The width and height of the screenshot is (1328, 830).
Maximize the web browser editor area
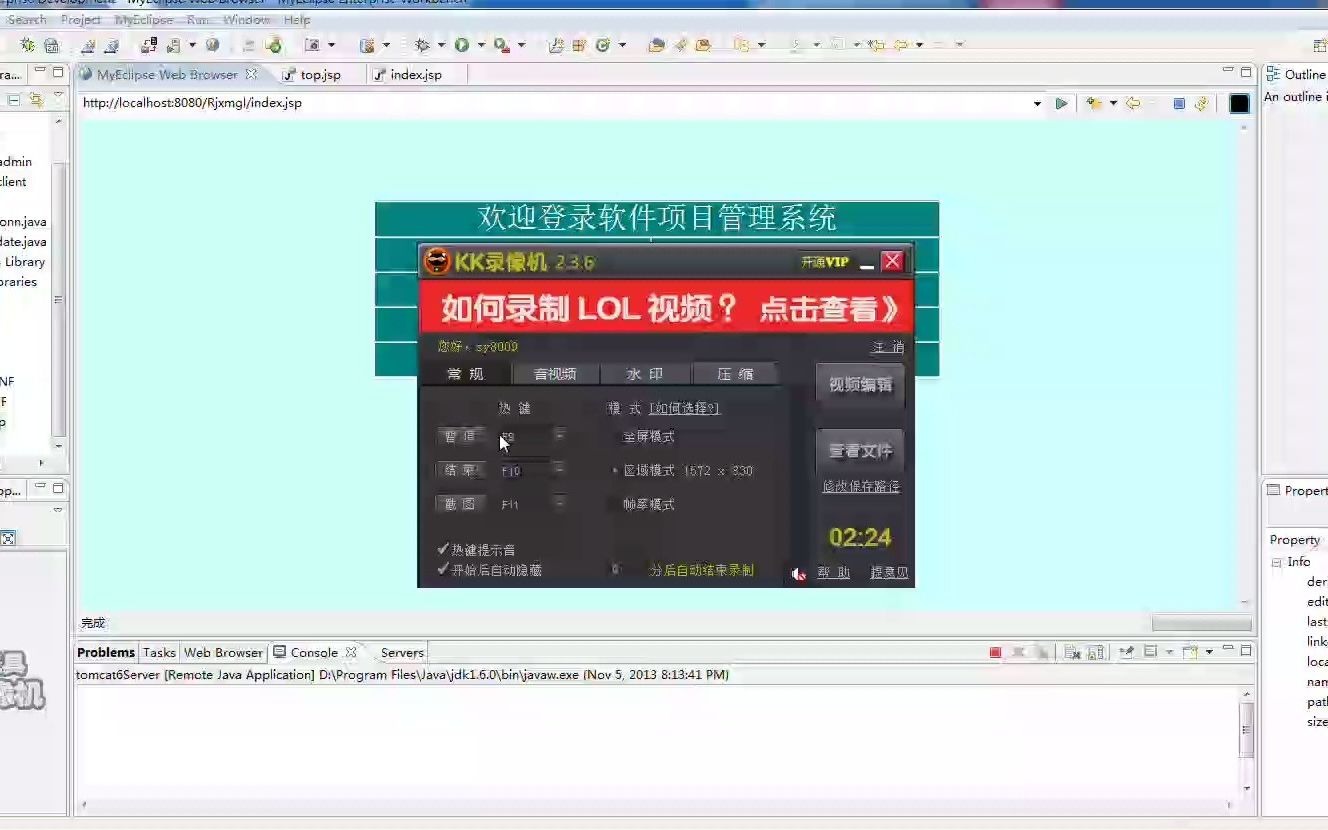(1246, 72)
